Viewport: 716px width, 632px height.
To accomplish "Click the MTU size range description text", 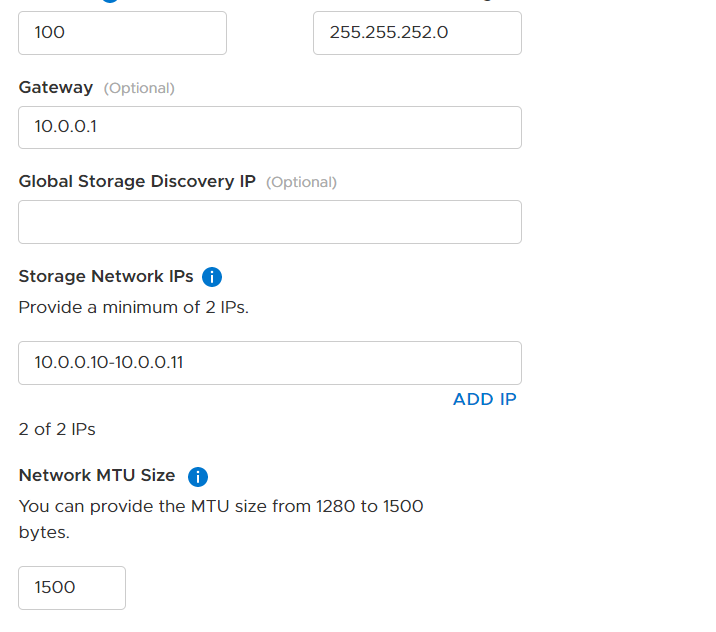I will coord(221,507).
